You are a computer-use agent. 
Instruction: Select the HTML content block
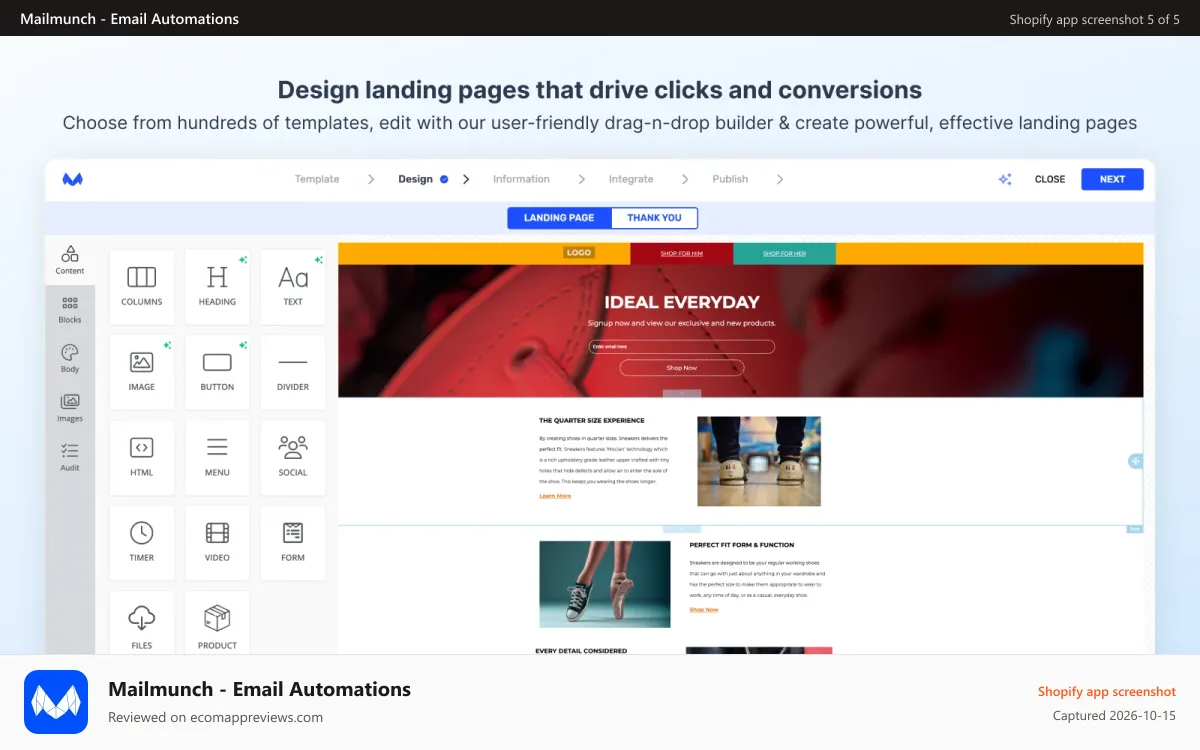(142, 458)
